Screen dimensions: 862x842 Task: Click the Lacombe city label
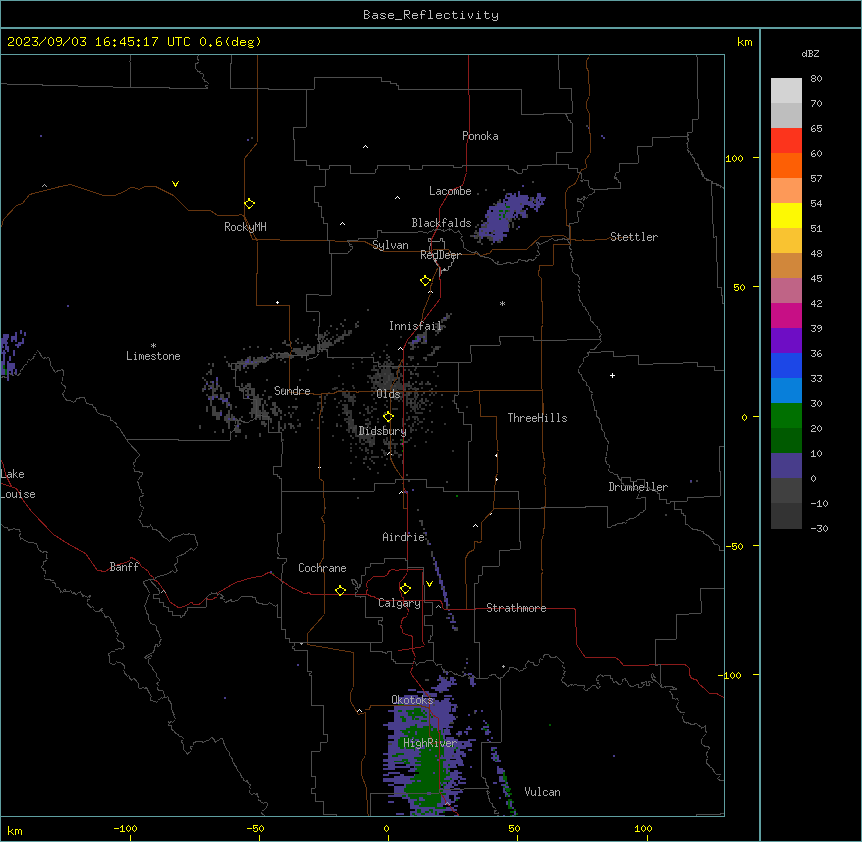450,191
